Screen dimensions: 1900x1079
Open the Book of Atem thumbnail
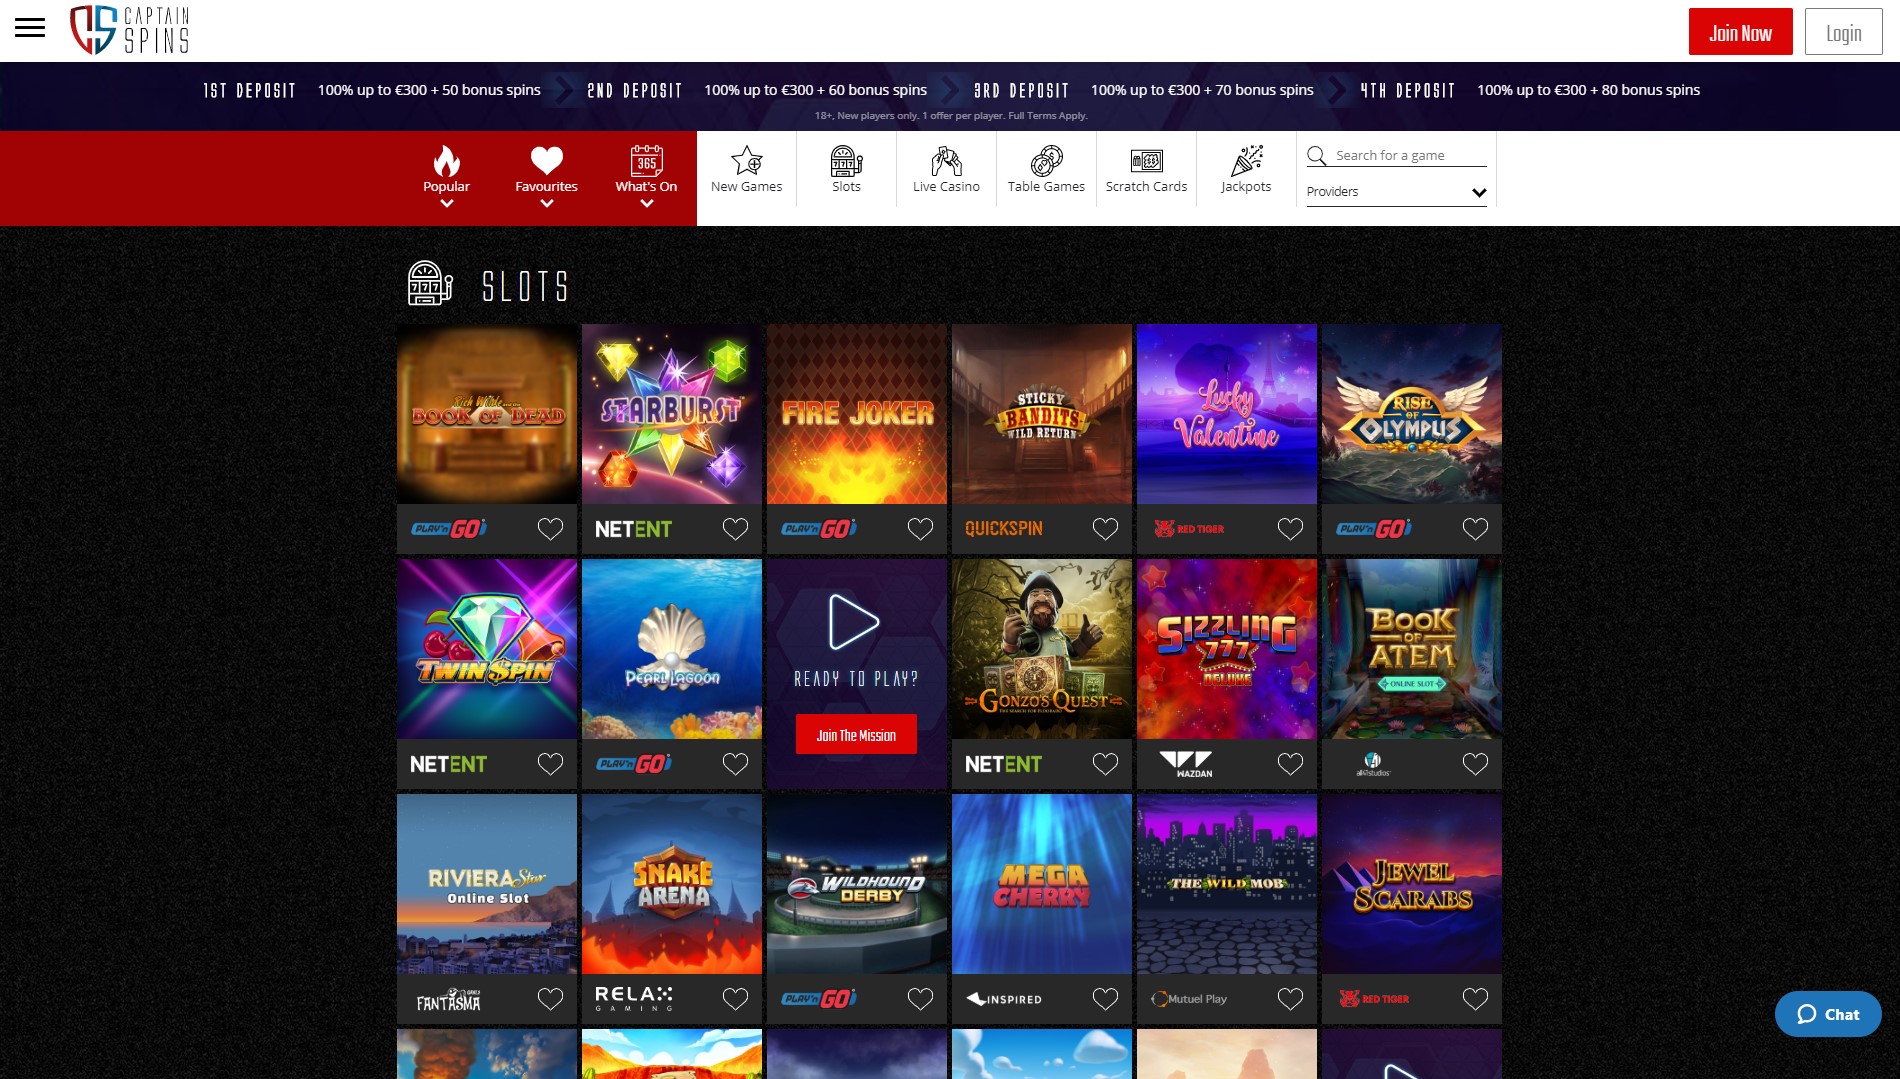click(1412, 649)
